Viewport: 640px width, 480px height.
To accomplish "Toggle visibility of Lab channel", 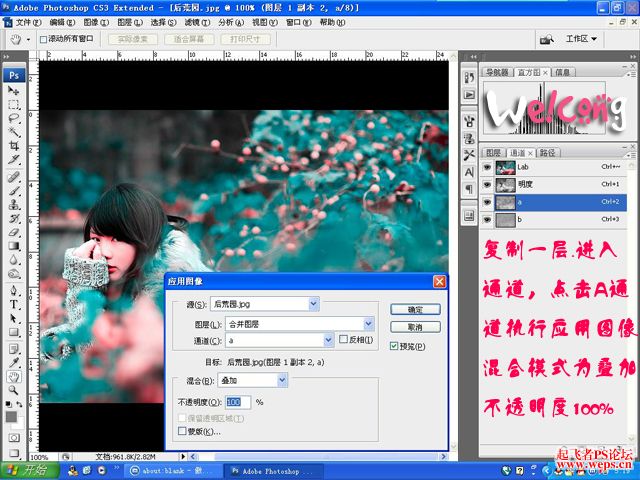I will [x=487, y=167].
